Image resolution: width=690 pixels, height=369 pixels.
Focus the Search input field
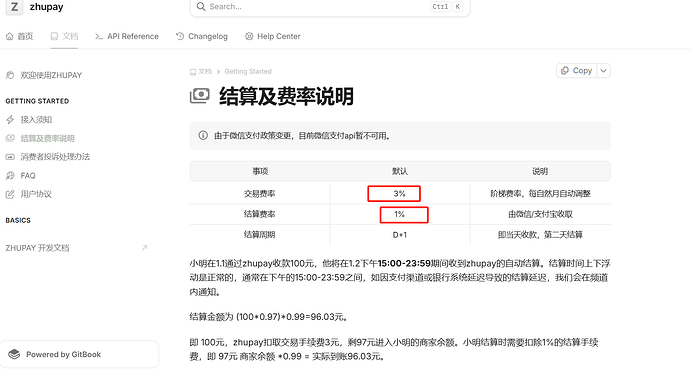[330, 7]
